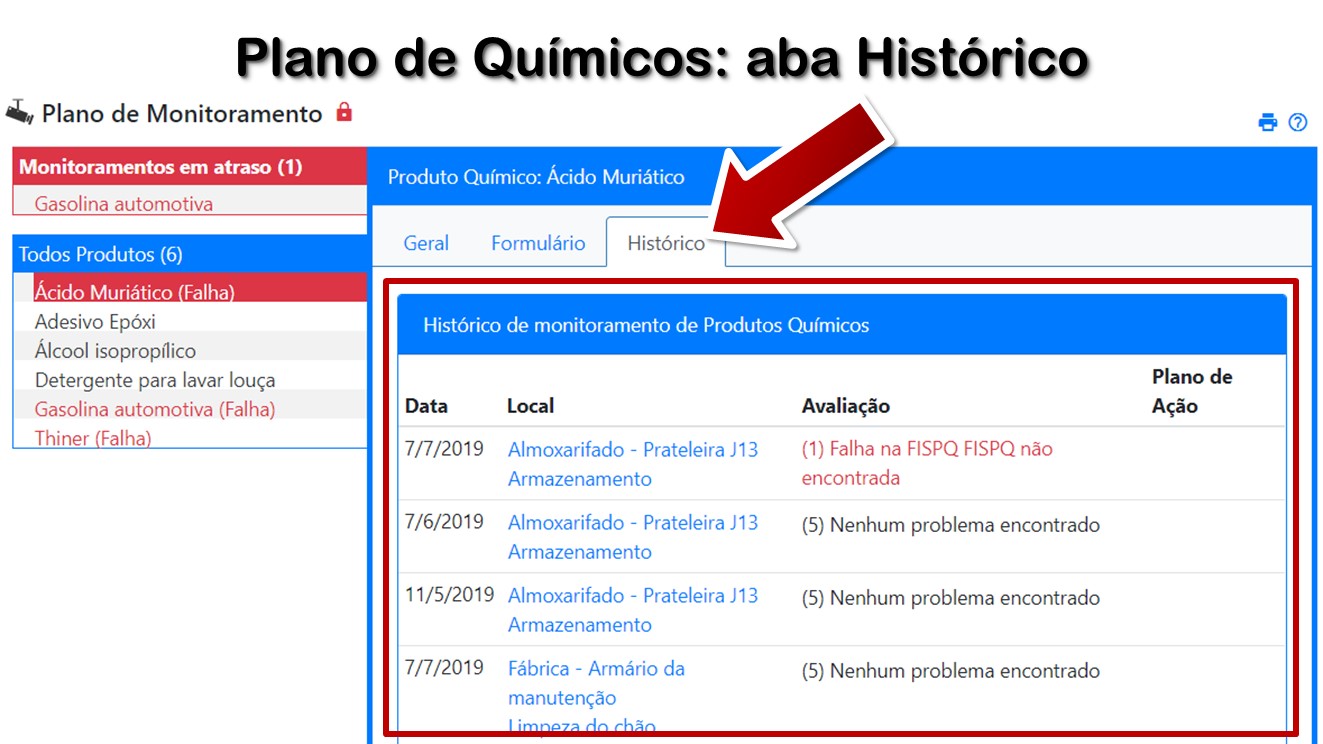Click the red lock icon
The image size is (1323, 744).
(344, 111)
